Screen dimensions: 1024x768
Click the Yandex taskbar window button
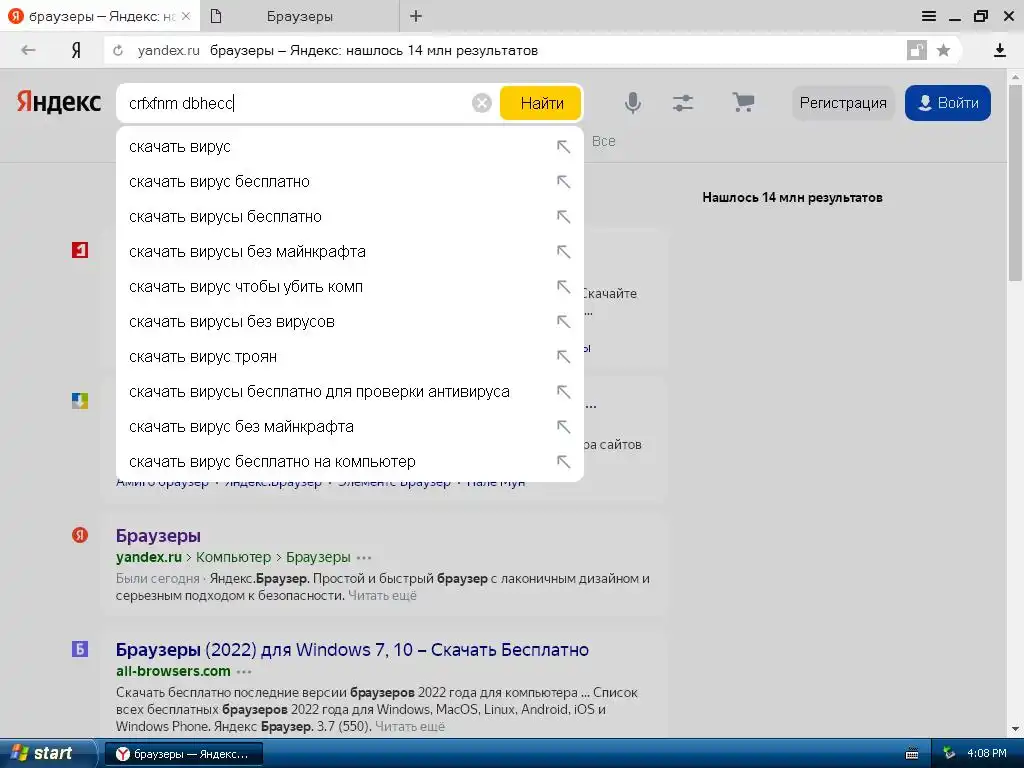point(184,754)
